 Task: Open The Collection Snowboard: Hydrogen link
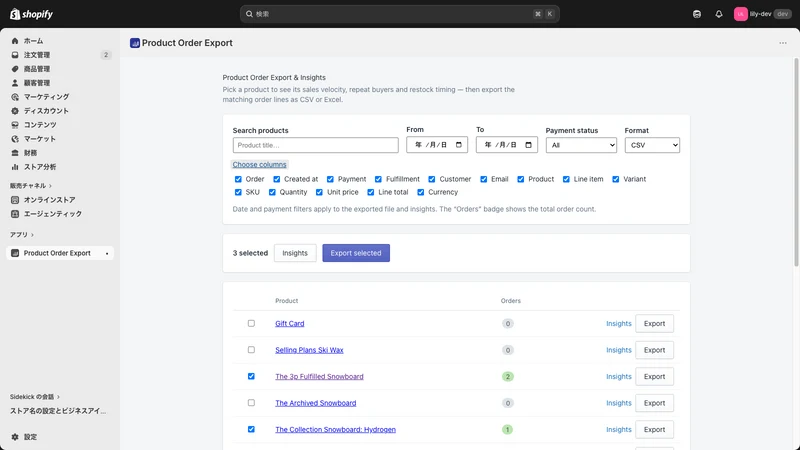pyautogui.click(x=335, y=430)
